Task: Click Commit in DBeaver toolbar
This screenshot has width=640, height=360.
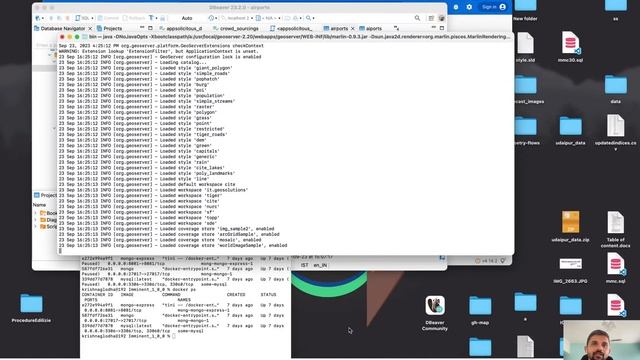Action: click(108, 18)
